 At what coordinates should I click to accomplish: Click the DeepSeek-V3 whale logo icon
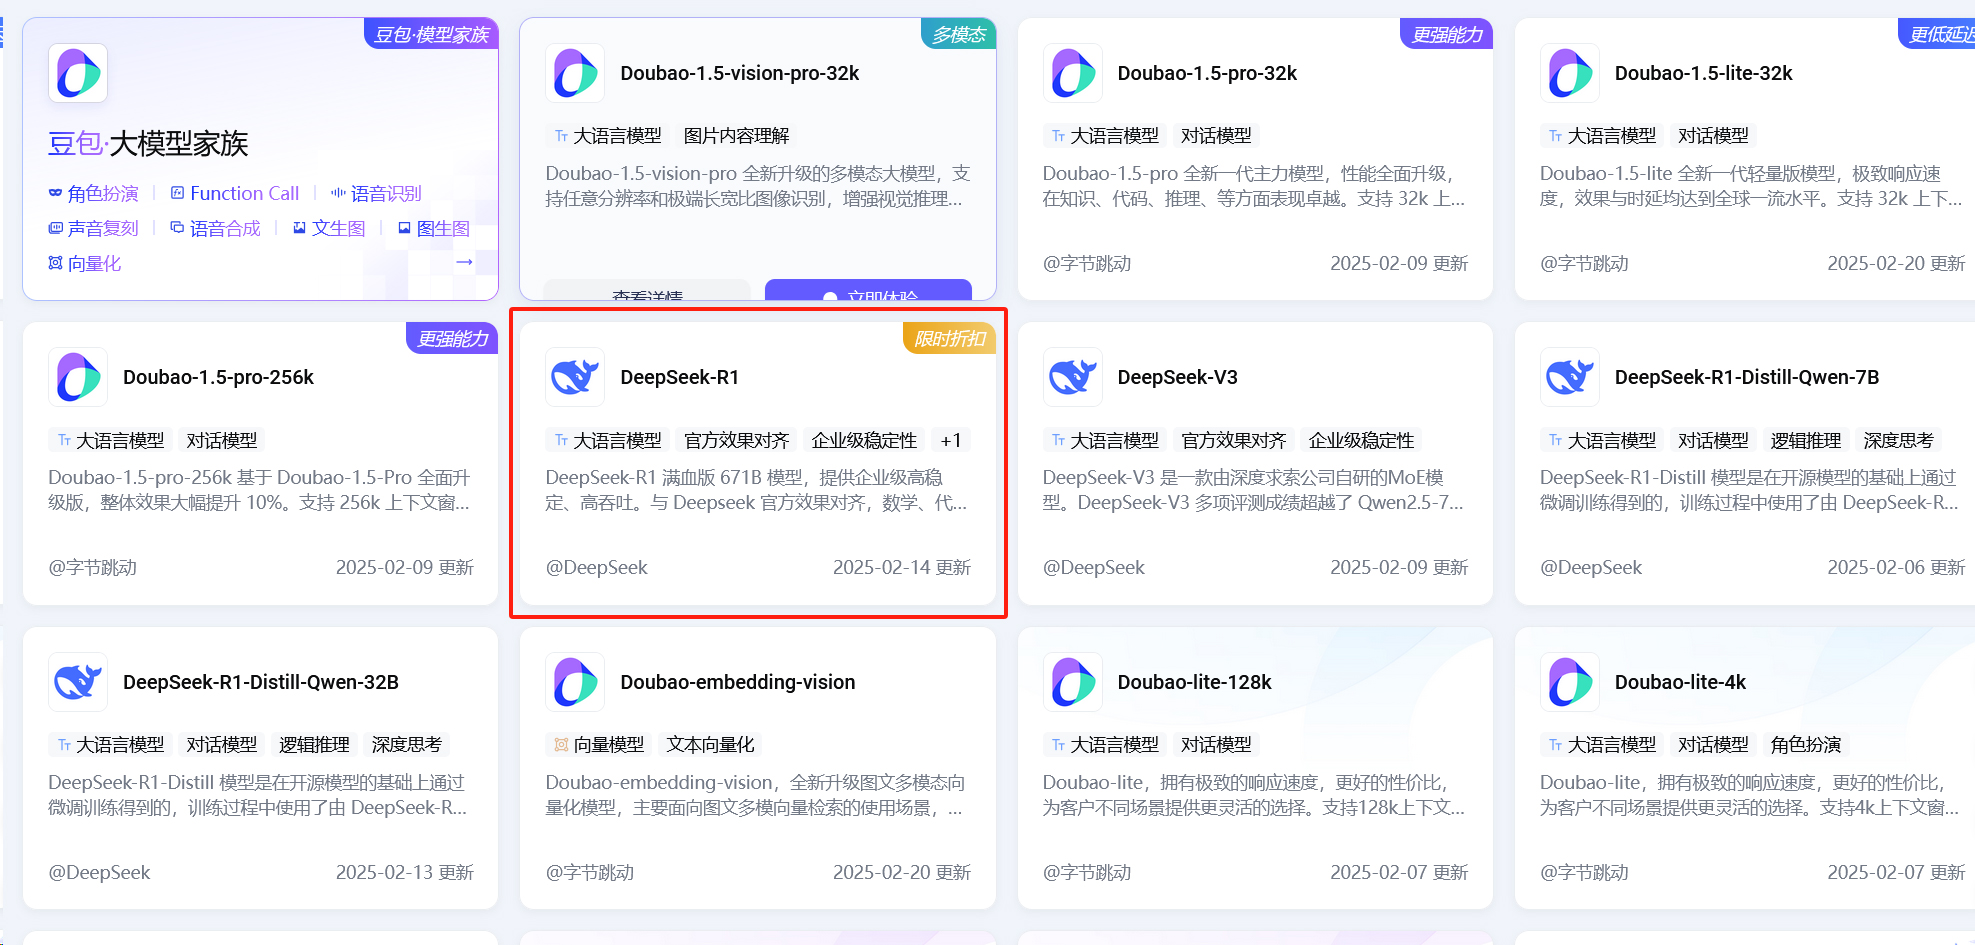pos(1072,377)
